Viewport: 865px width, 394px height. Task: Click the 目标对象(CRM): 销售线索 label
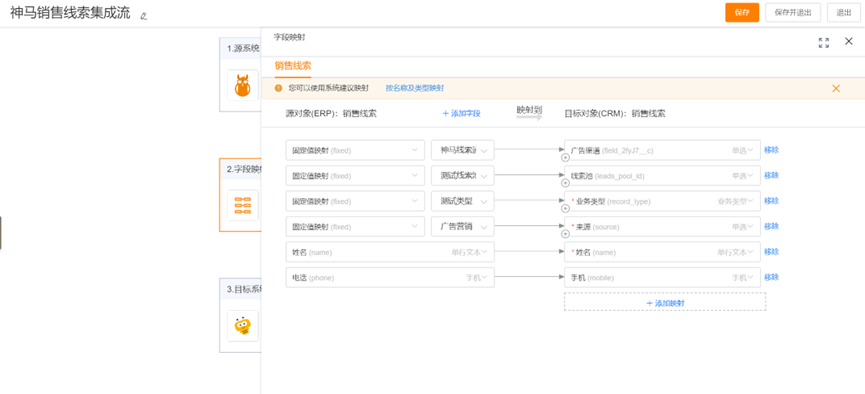pos(615,114)
